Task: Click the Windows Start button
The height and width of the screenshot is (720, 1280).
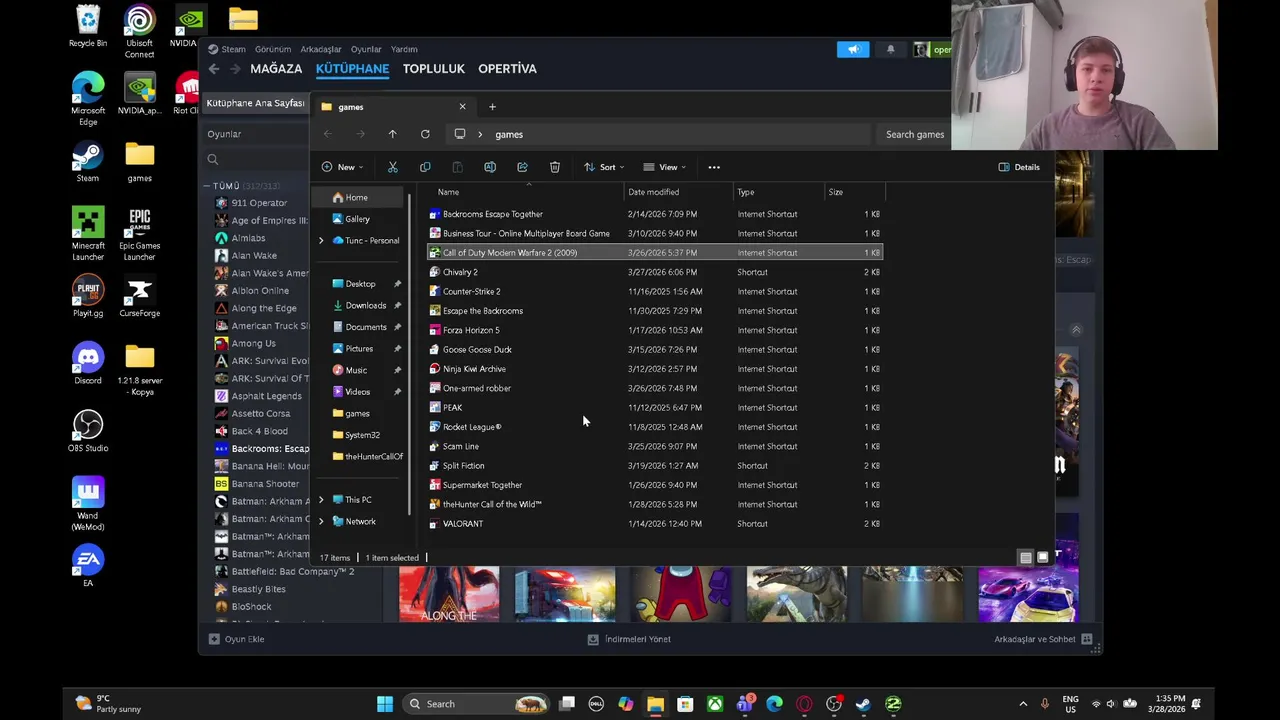Action: click(x=385, y=704)
